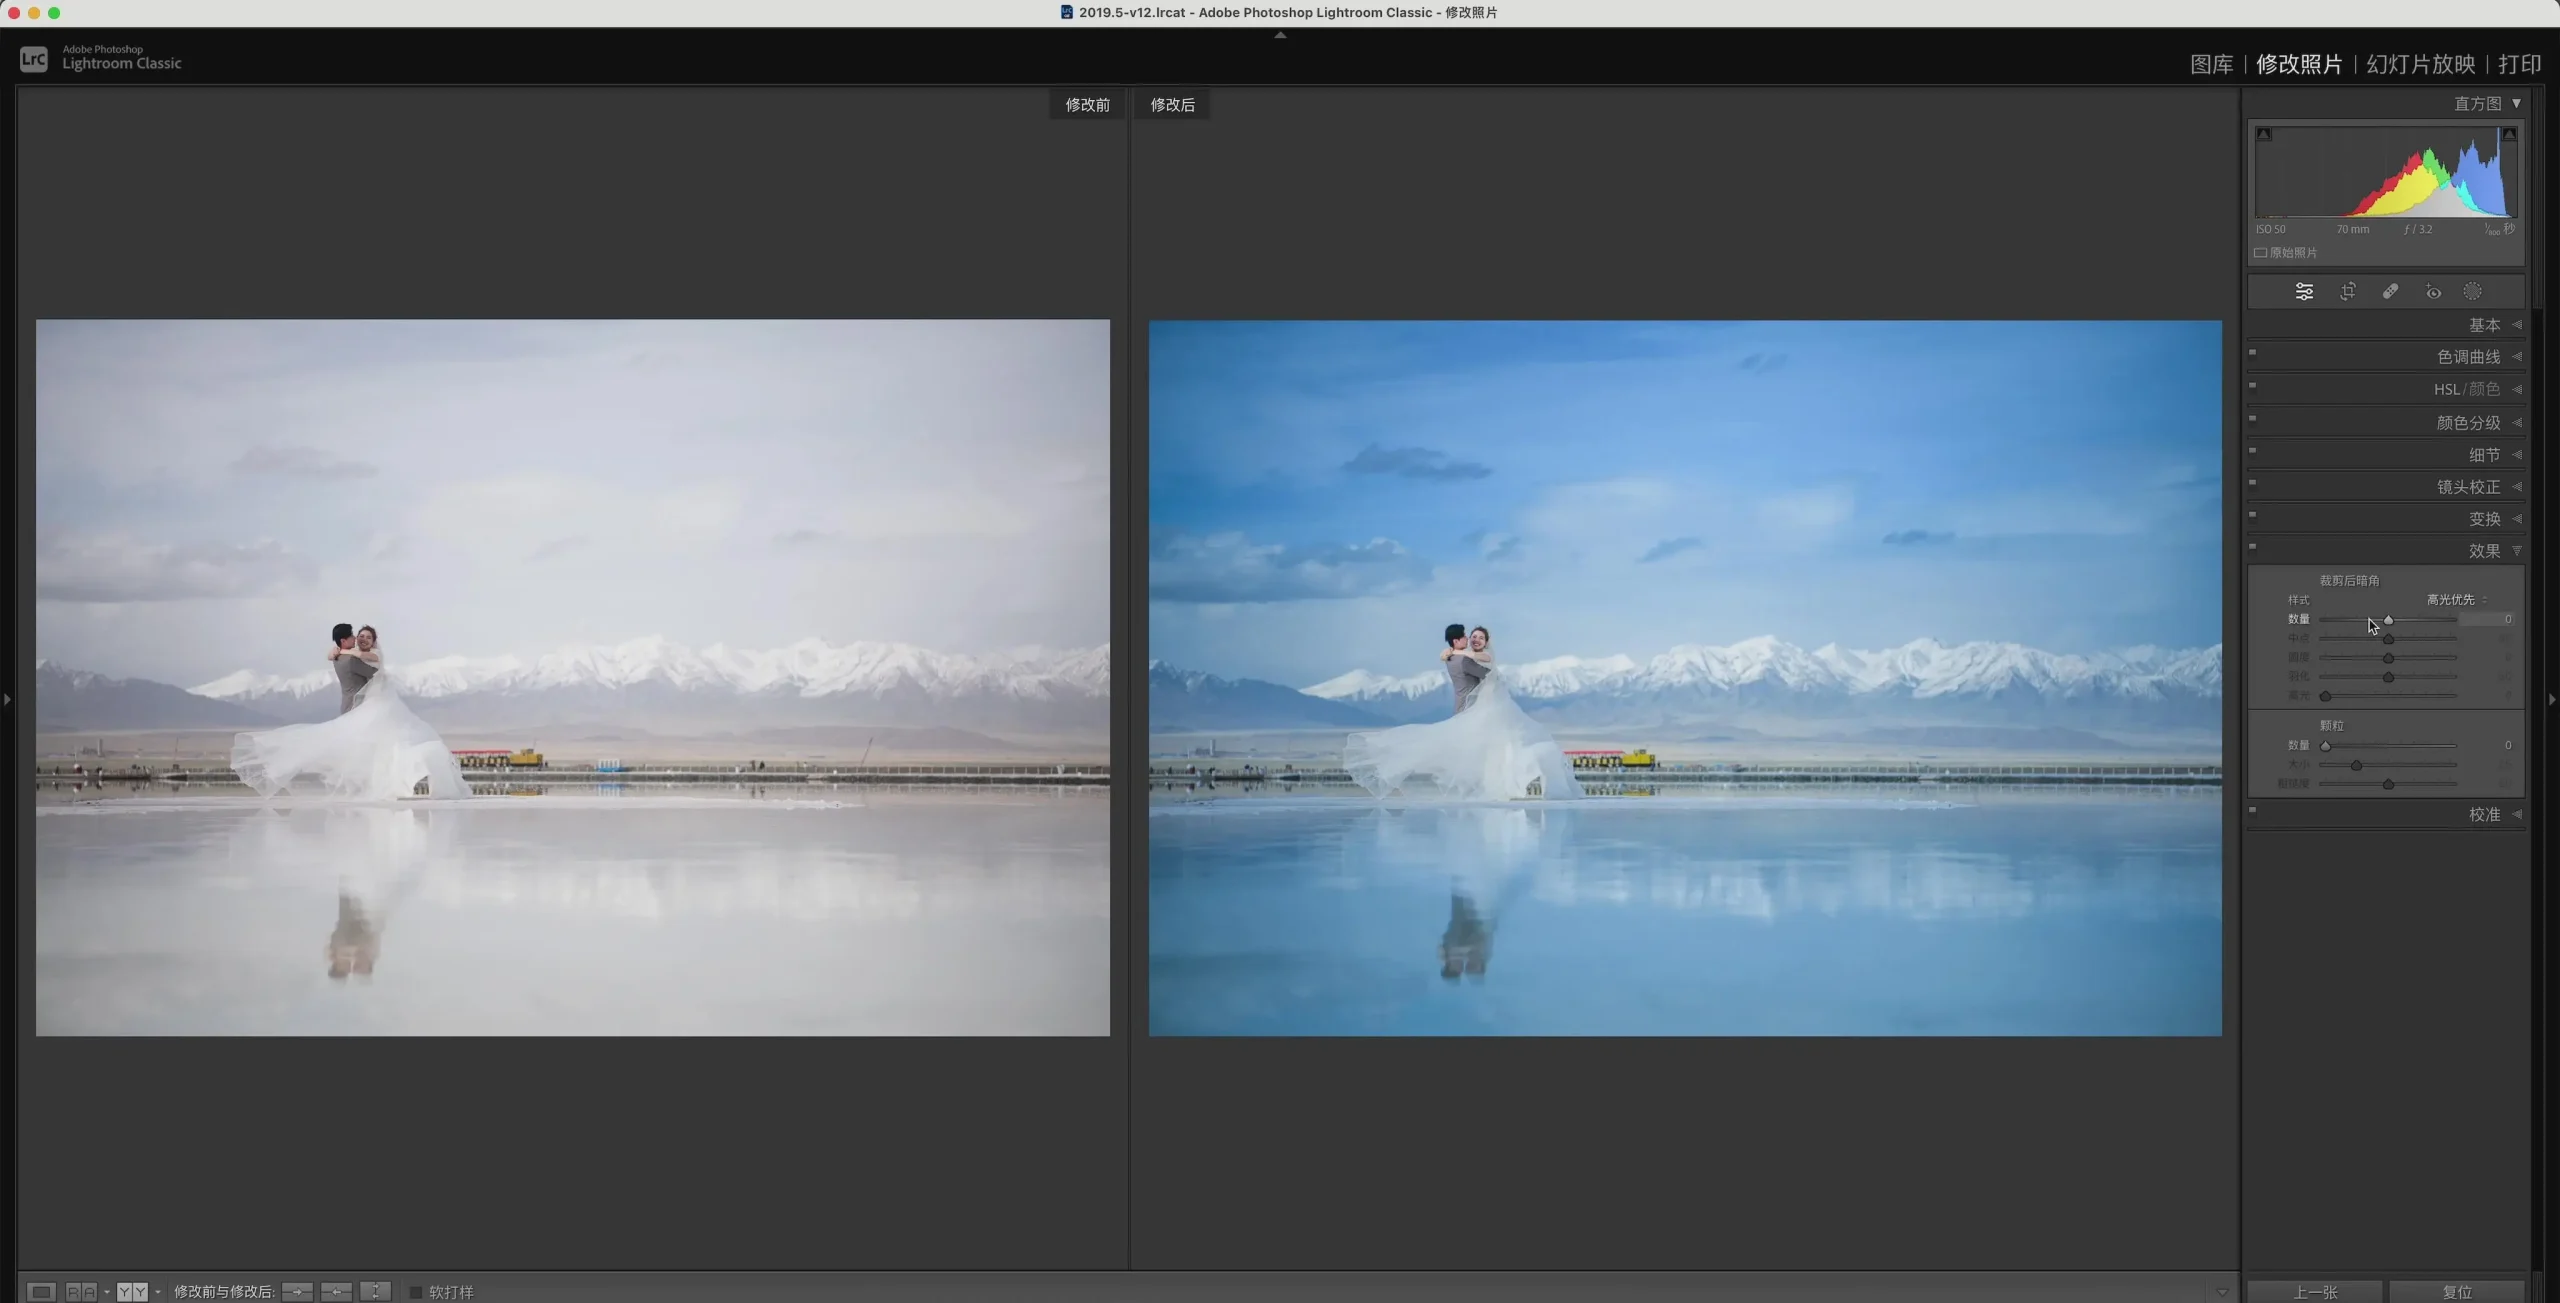This screenshot has width=2560, height=1303.
Task: Select the Red Eye correction tool icon
Action: pos(2433,292)
